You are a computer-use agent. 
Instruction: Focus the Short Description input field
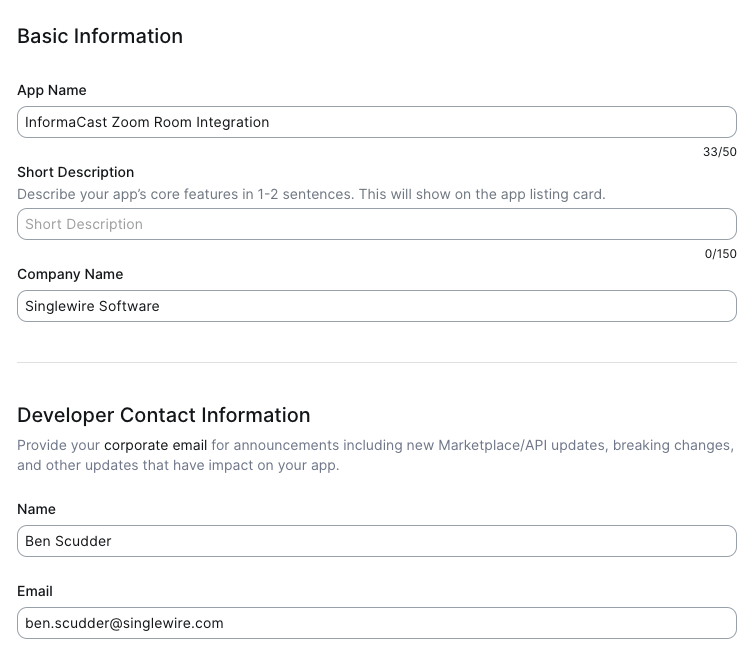[x=376, y=224]
